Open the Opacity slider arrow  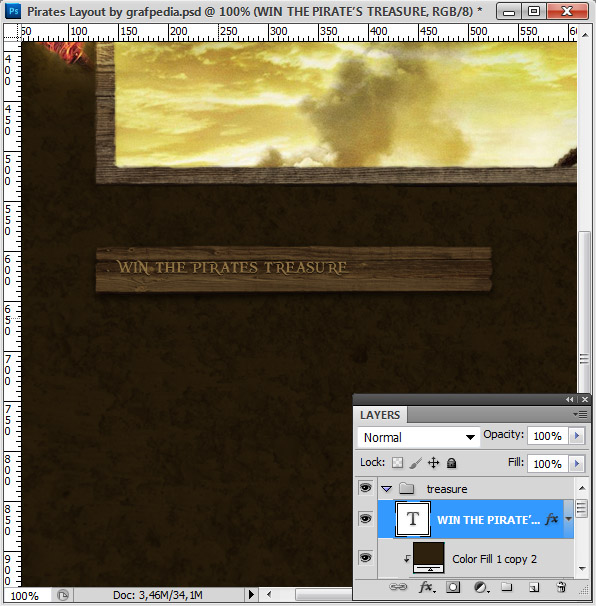click(x=577, y=436)
